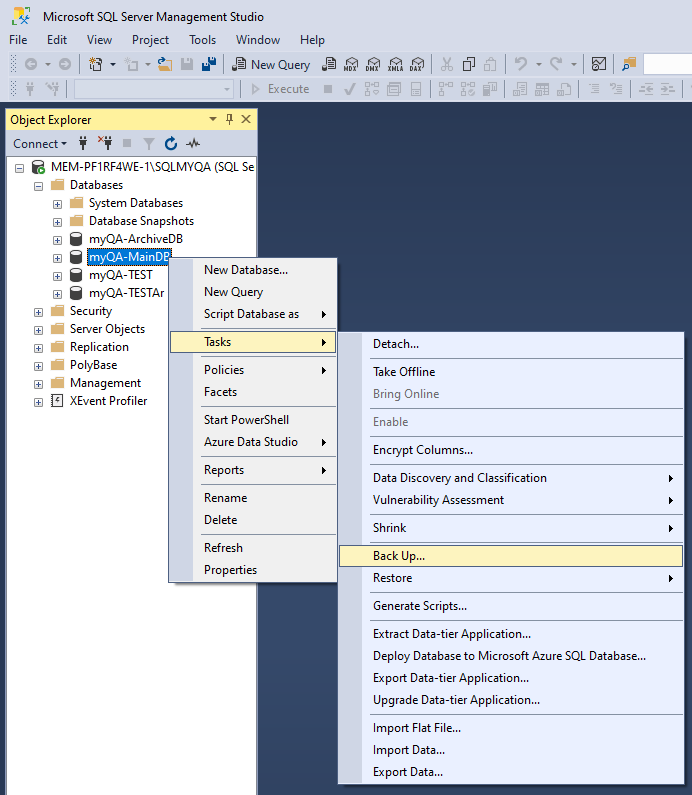This screenshot has height=795, width=692.
Task: Choose Rename in context menu
Action: 253,498
